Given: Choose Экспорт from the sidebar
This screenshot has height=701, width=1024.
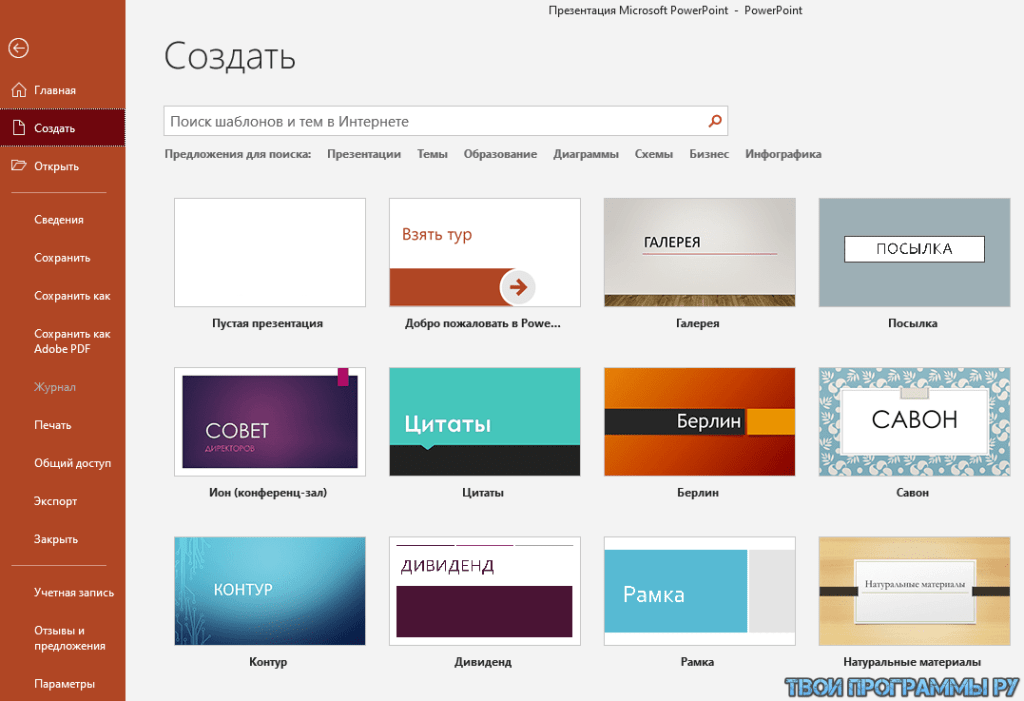Looking at the screenshot, I should coord(56,501).
